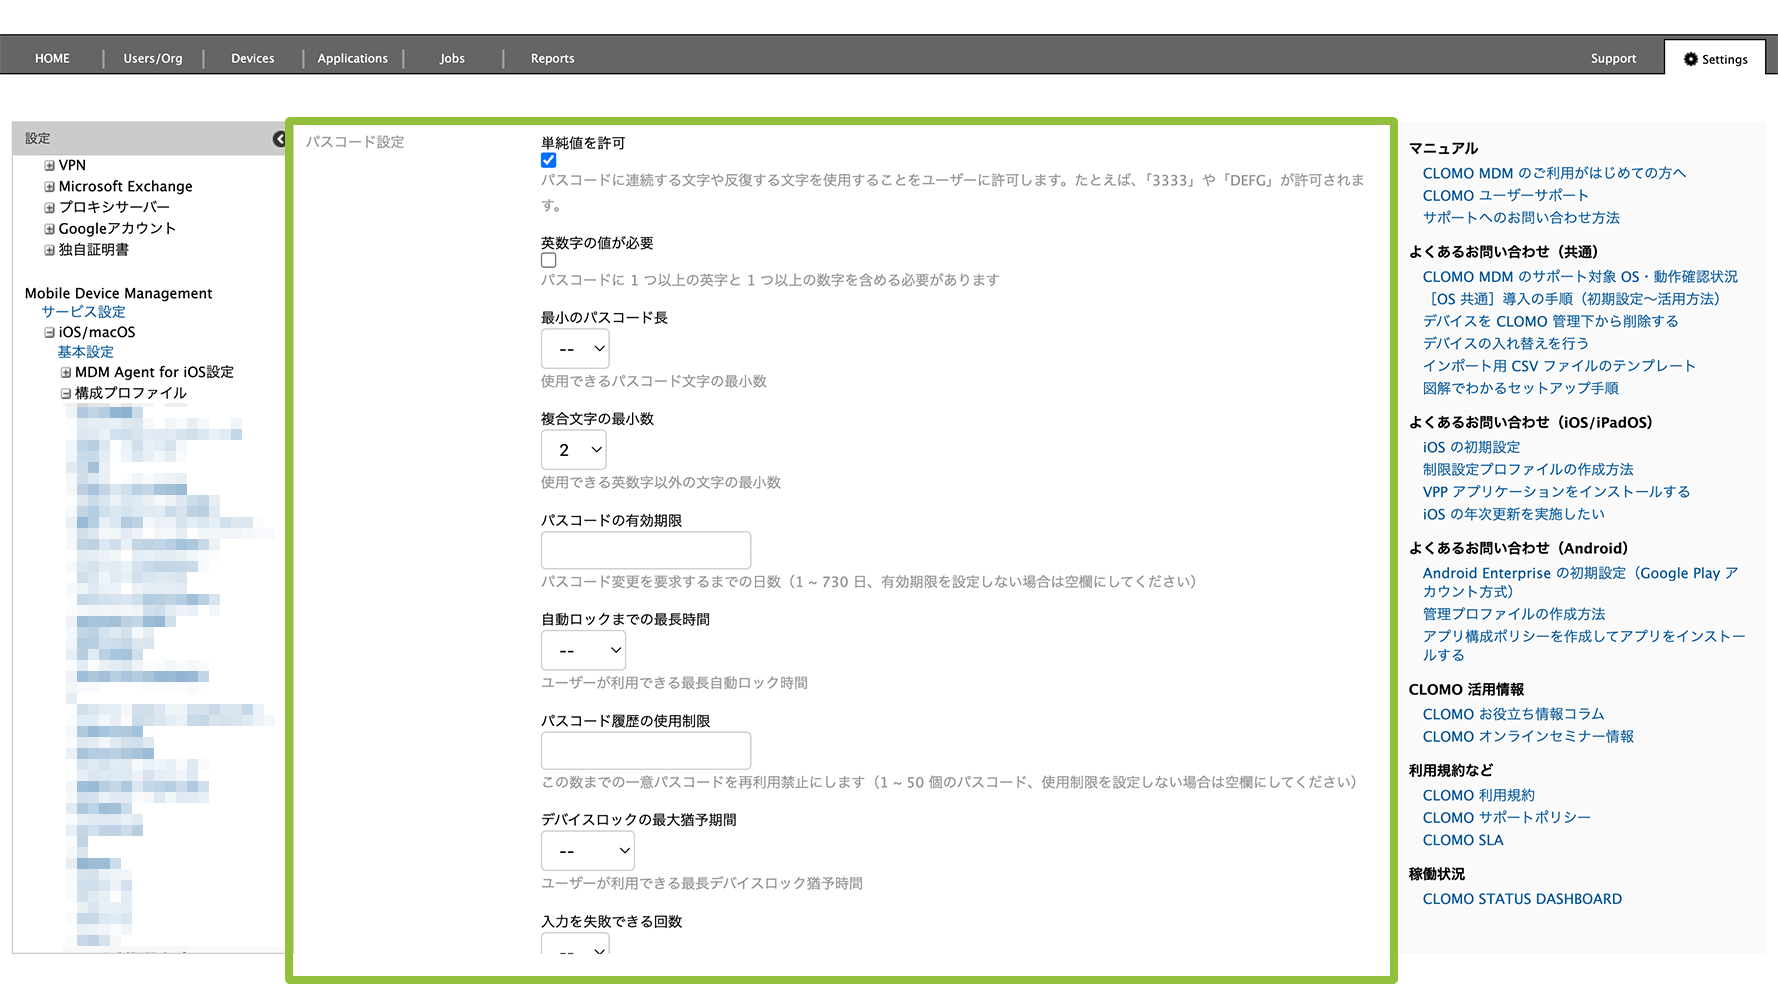This screenshot has height=1000, width=1778.
Task: Expand the Googleアカウント tree node
Action: 49,229
